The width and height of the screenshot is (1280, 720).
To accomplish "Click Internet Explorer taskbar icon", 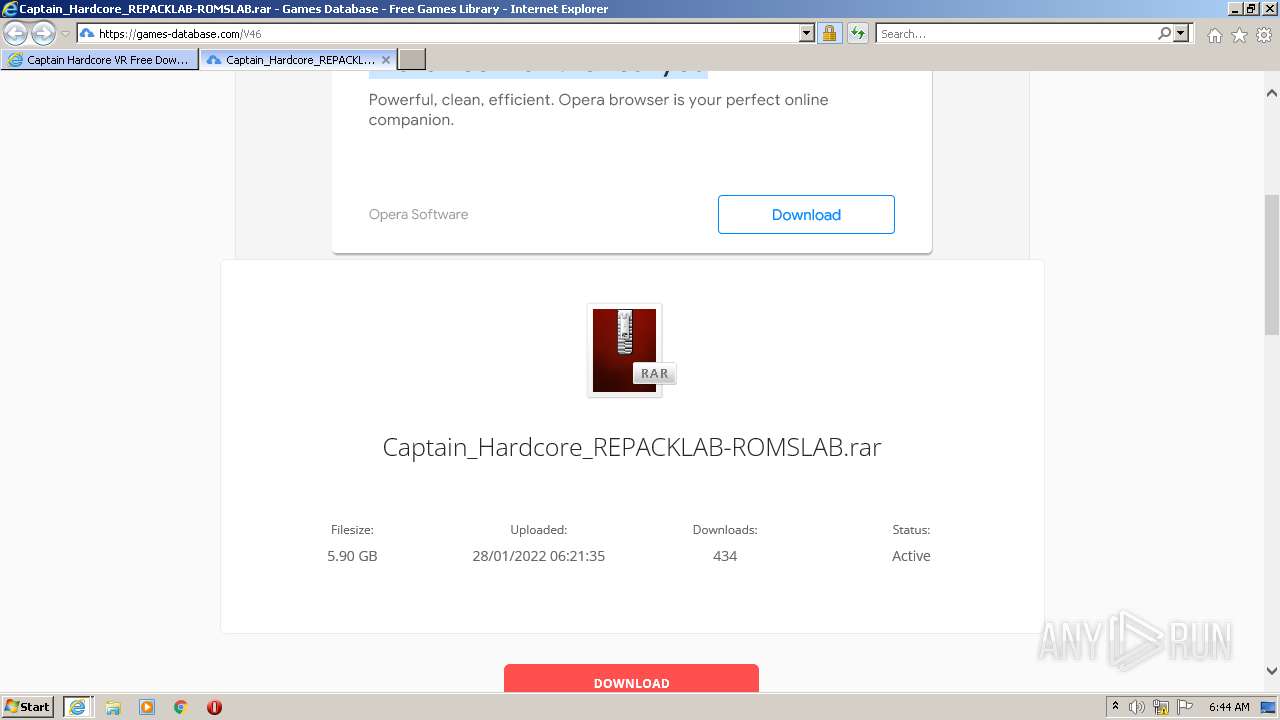I will (77, 707).
